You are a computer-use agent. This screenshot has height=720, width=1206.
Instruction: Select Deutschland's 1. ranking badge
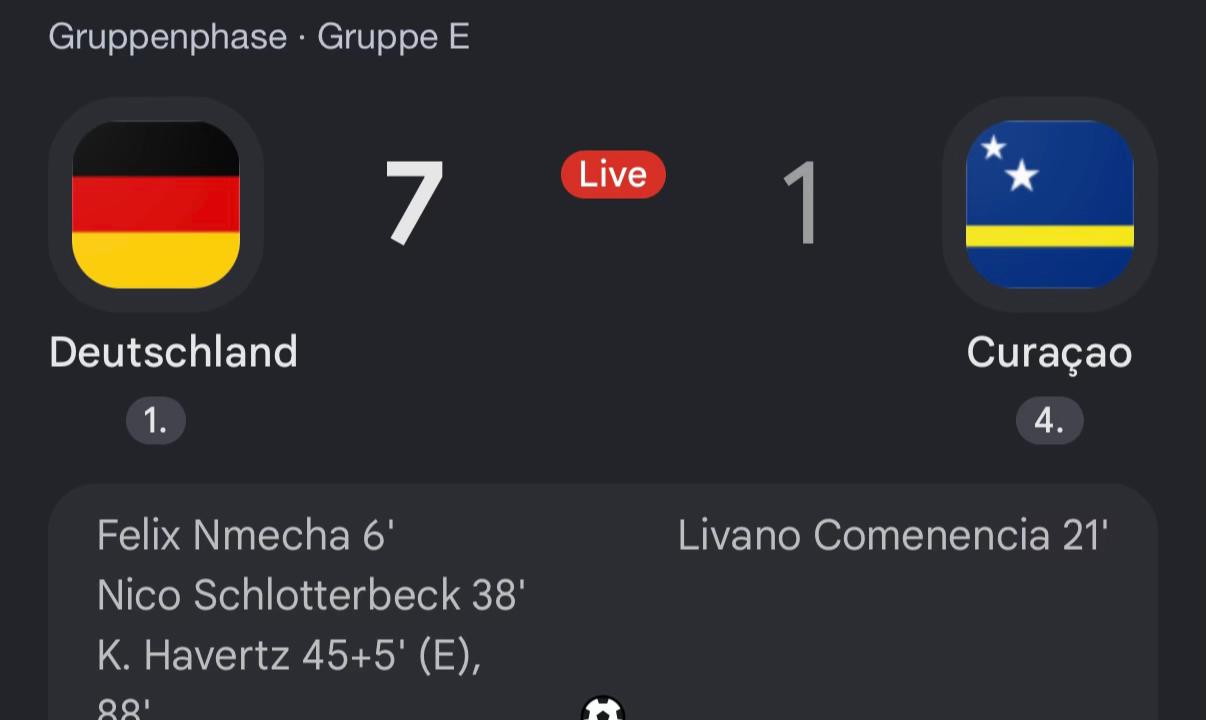click(x=156, y=421)
